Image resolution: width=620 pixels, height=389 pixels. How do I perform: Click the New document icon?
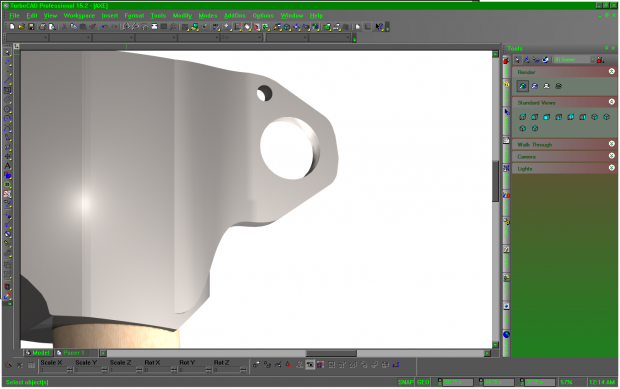coord(12,27)
